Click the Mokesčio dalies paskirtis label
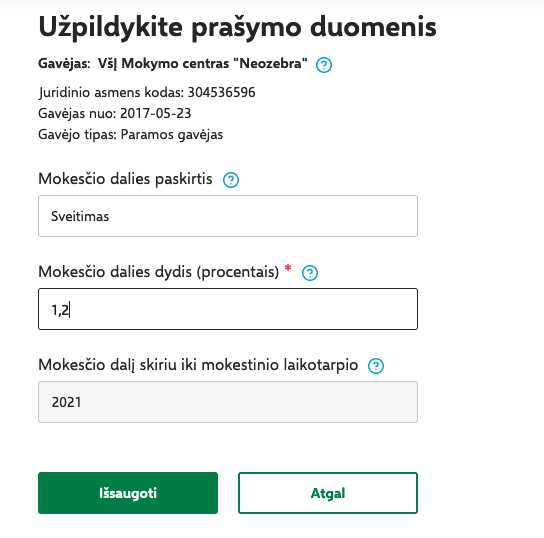This screenshot has height=538, width=544. pos(125,179)
